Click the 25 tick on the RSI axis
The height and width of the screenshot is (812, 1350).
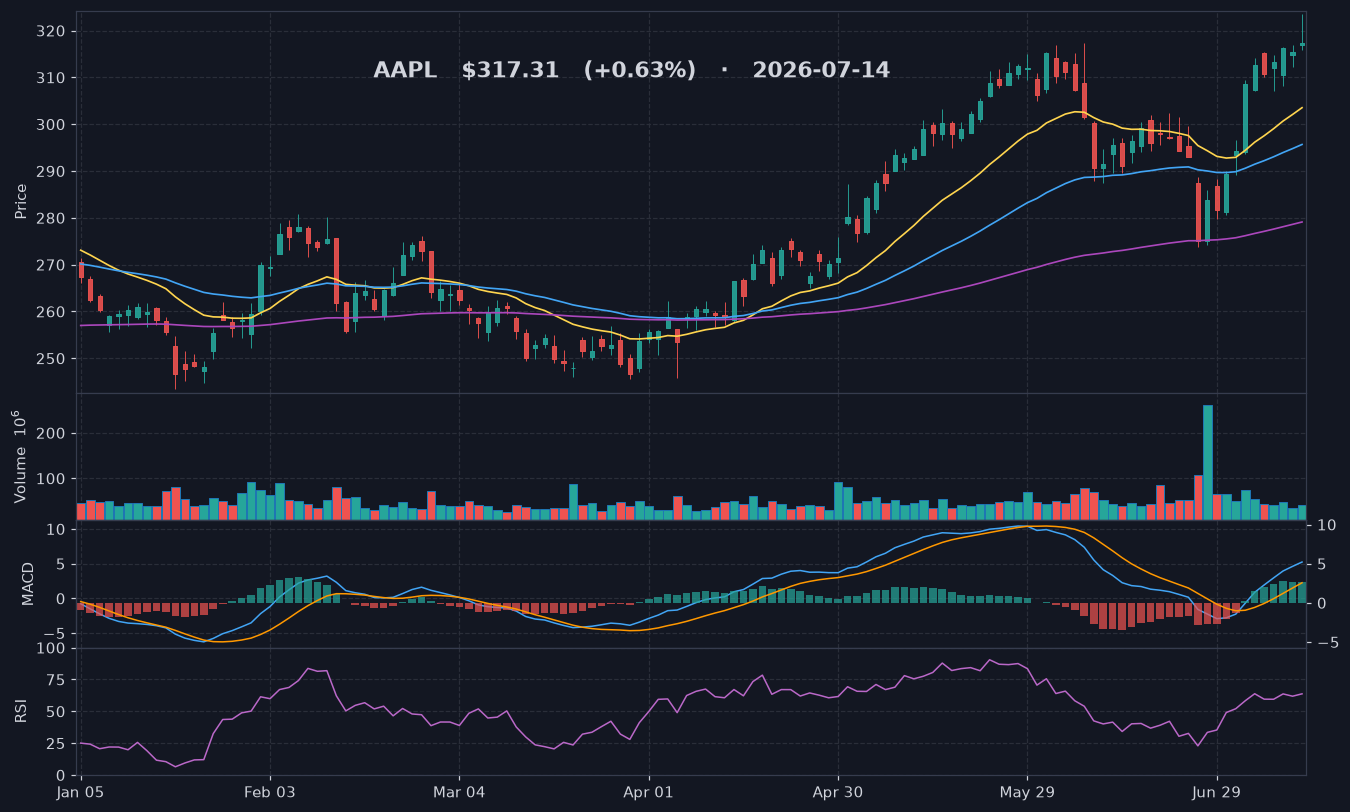[56, 744]
